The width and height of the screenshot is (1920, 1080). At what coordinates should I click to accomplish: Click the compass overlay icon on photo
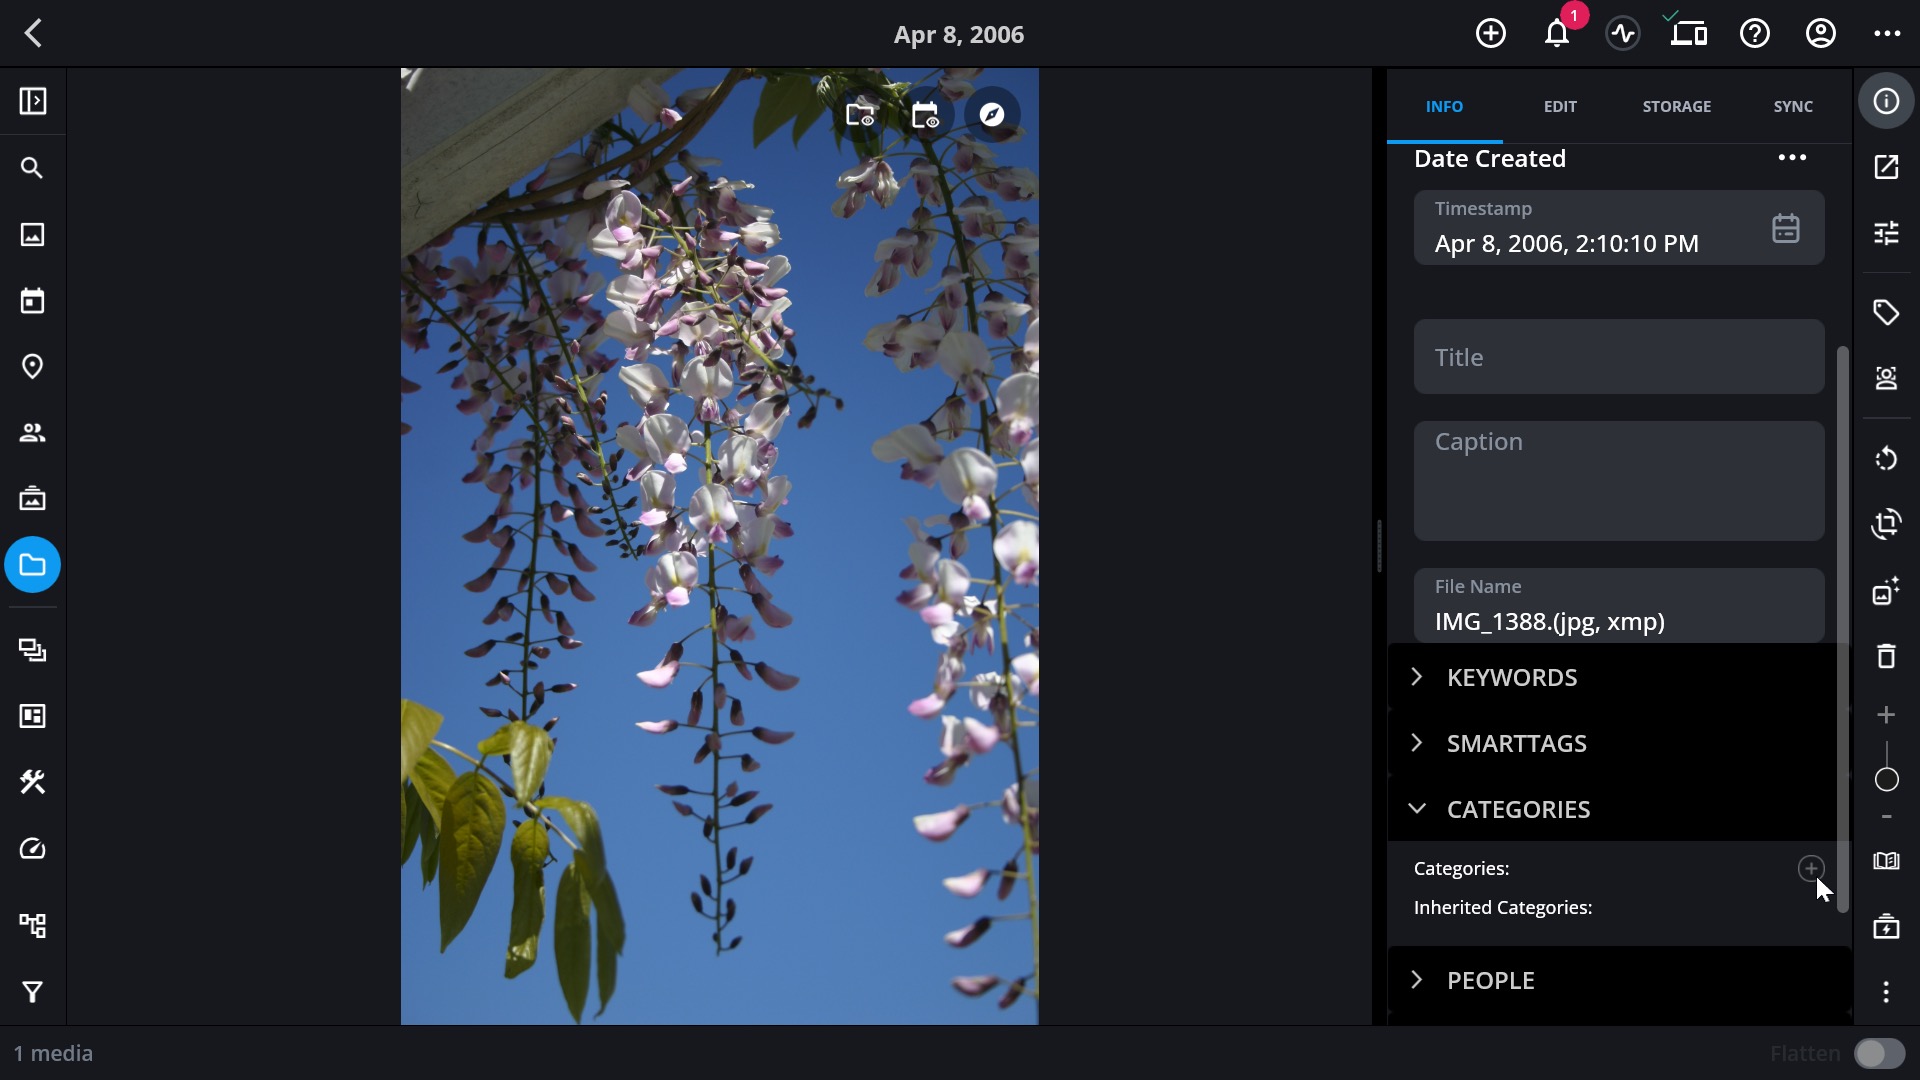coord(992,115)
